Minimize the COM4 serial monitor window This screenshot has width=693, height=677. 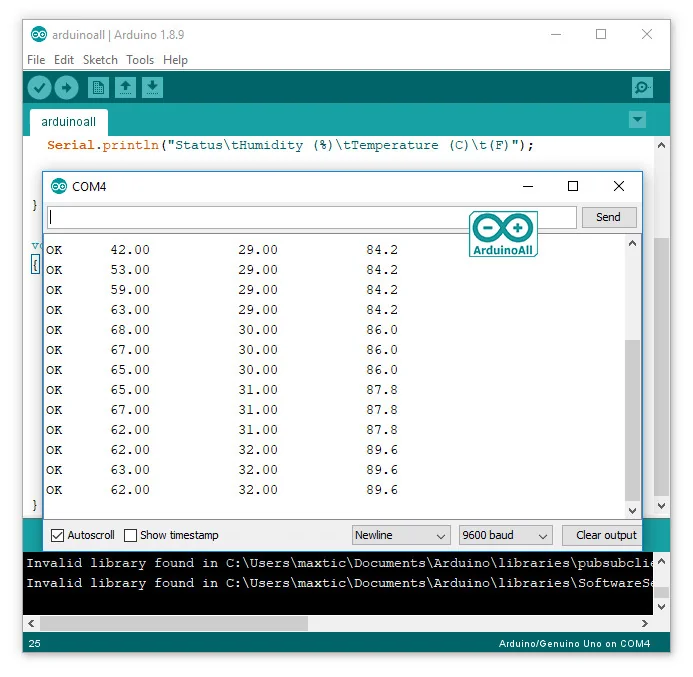tap(528, 186)
